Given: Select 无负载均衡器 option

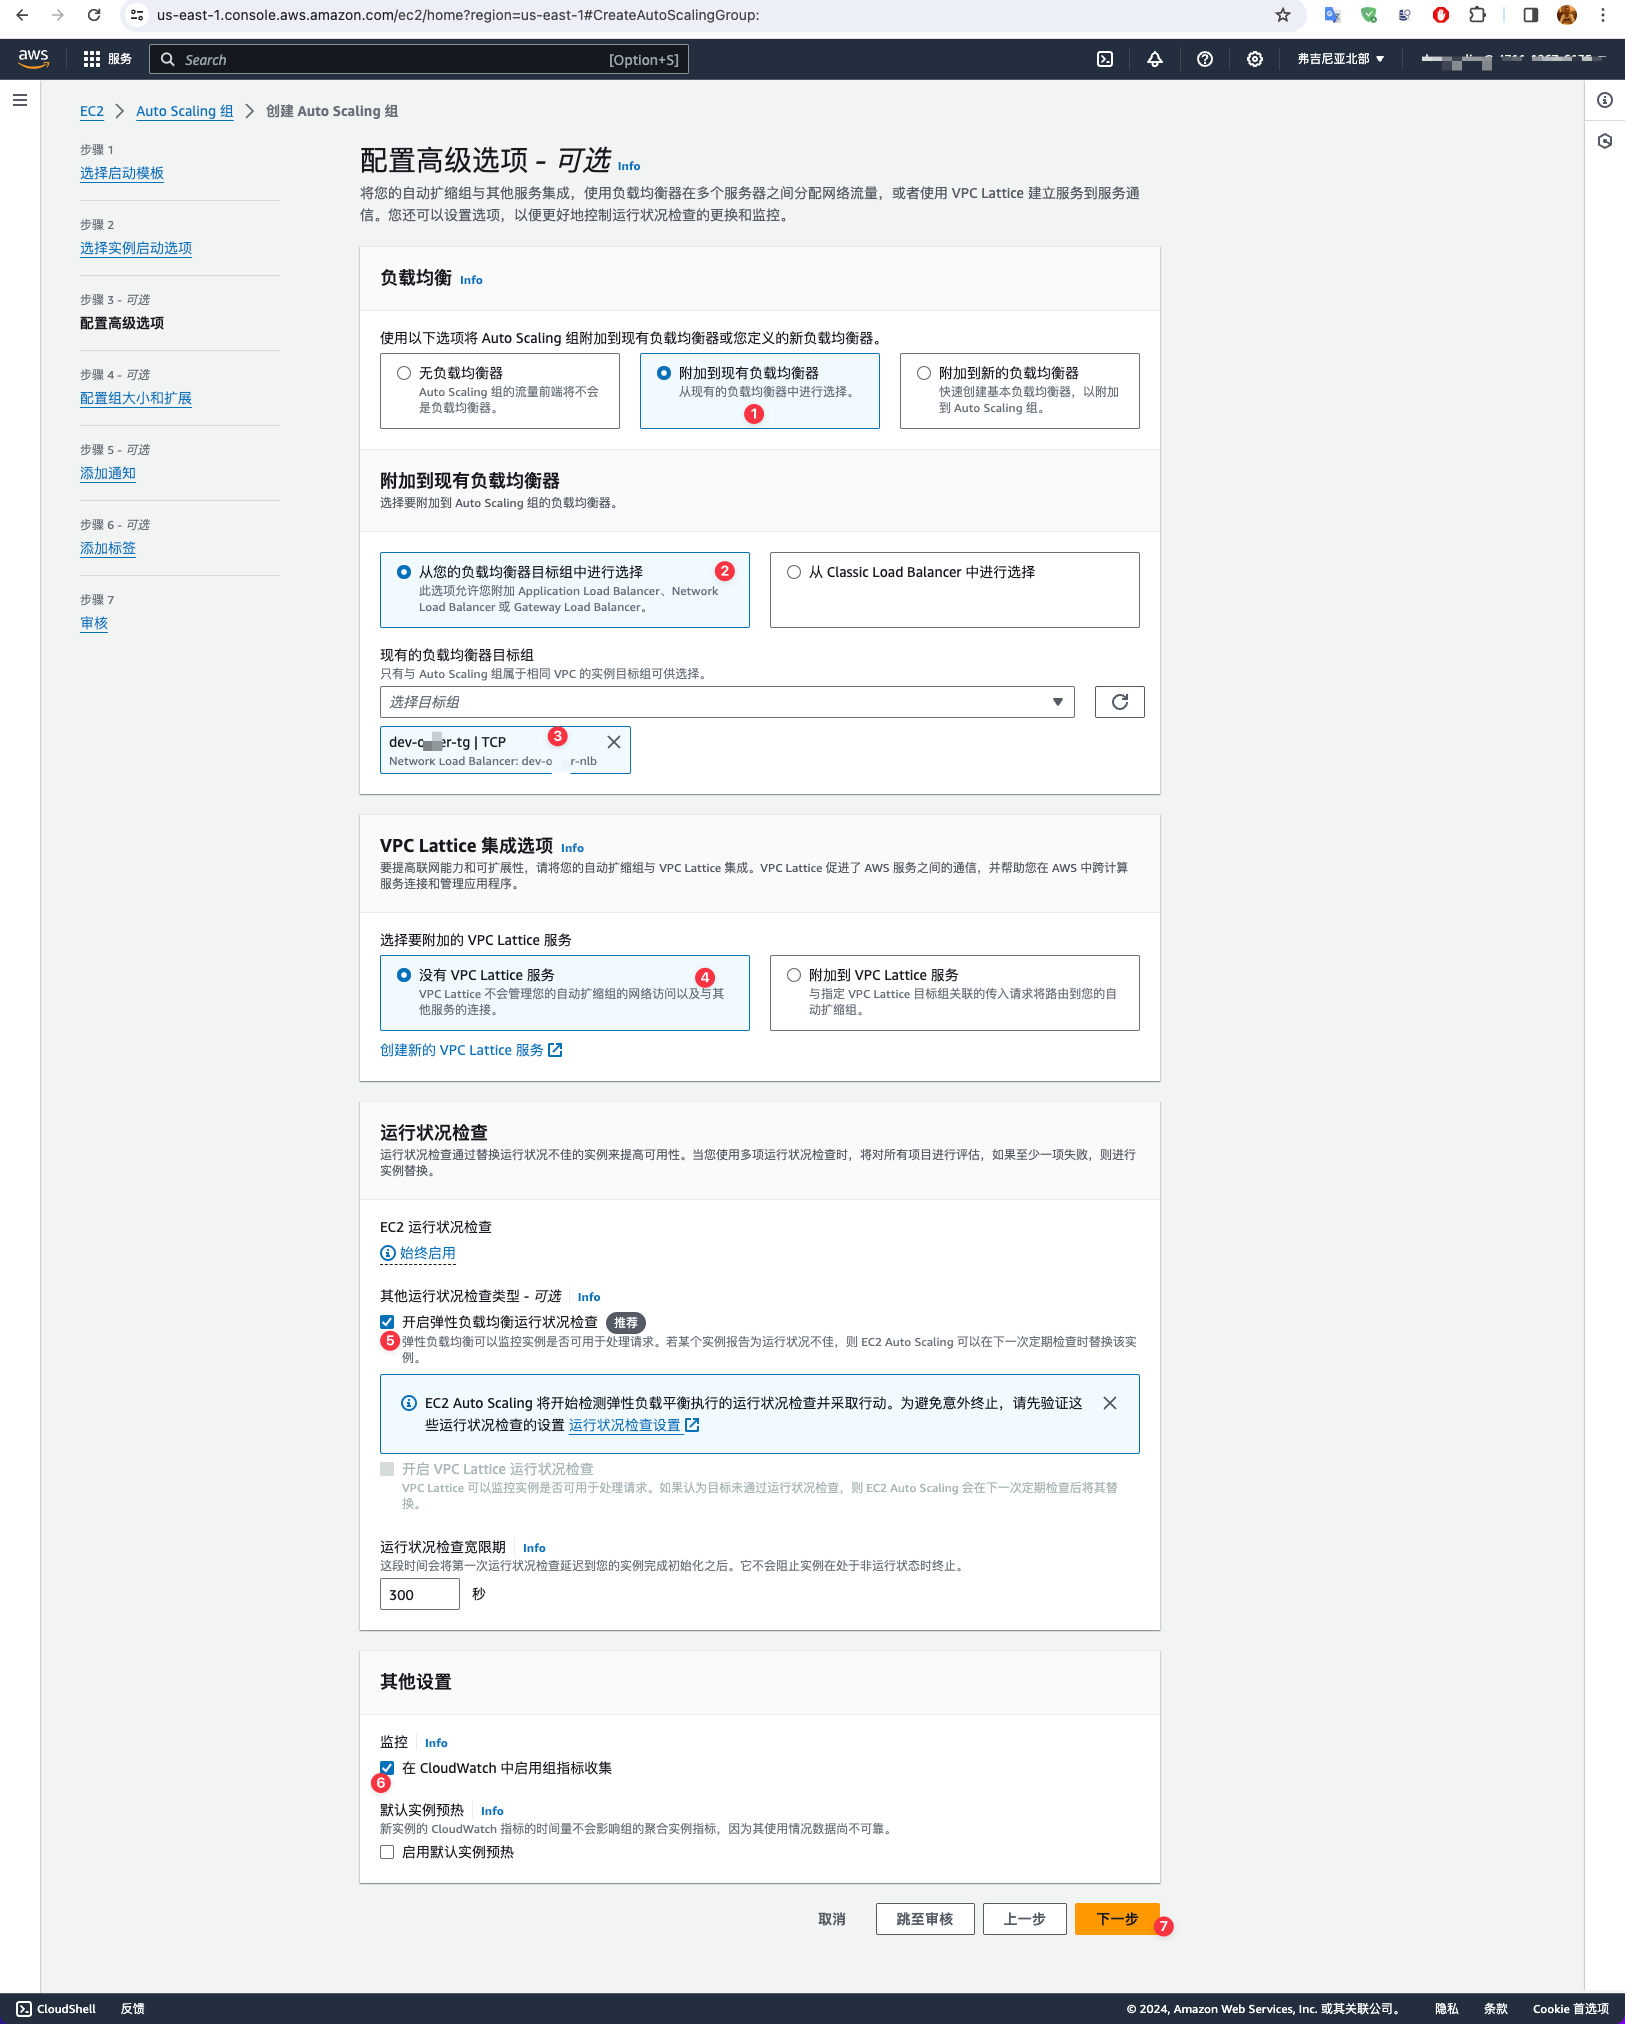Looking at the screenshot, I should click(500, 391).
